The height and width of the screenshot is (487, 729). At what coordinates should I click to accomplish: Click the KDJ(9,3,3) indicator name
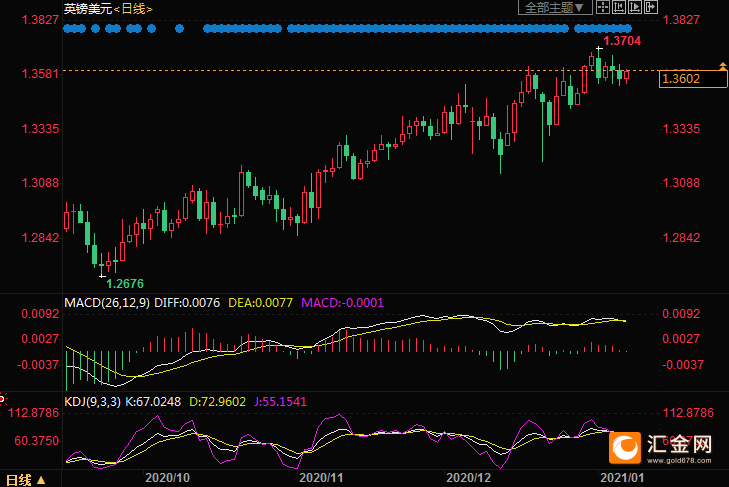92,402
